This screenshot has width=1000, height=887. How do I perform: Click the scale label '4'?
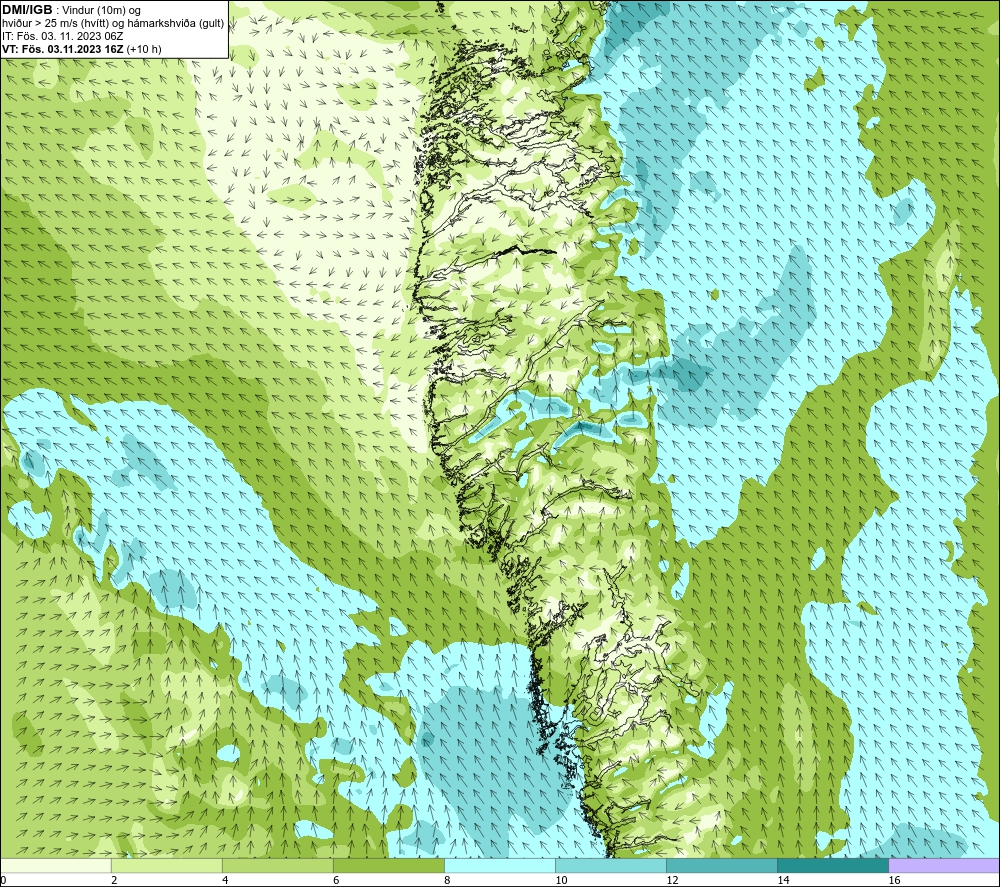pyautogui.click(x=225, y=881)
